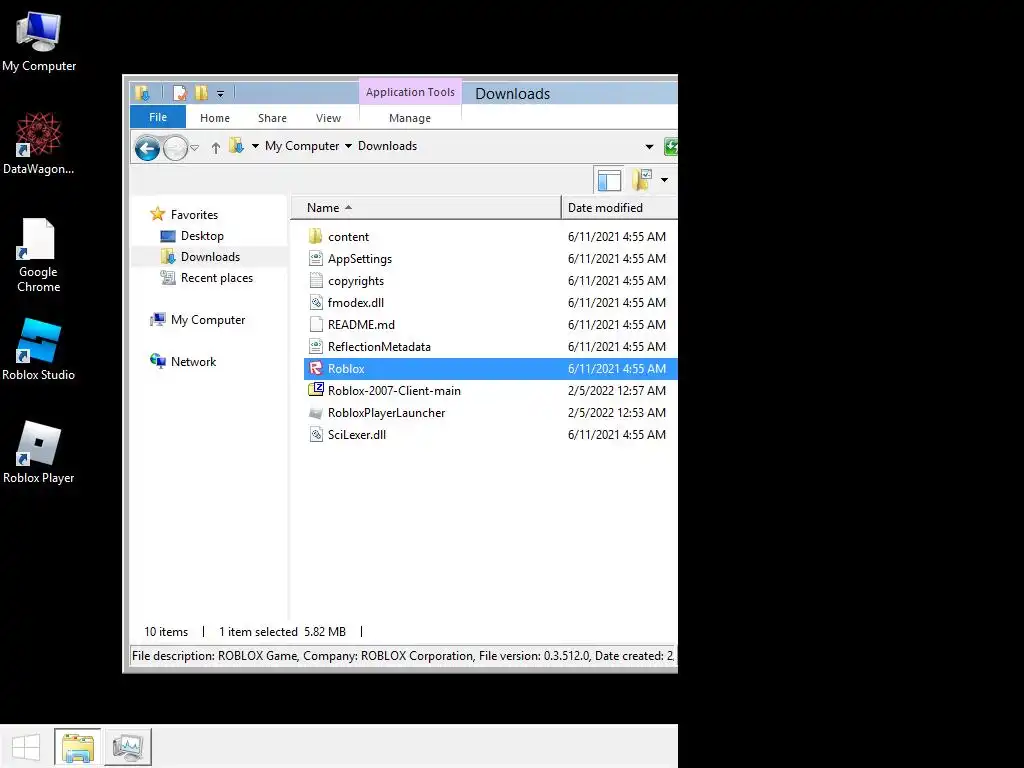
Task: Click the folder options toolbar icon
Action: 642,180
